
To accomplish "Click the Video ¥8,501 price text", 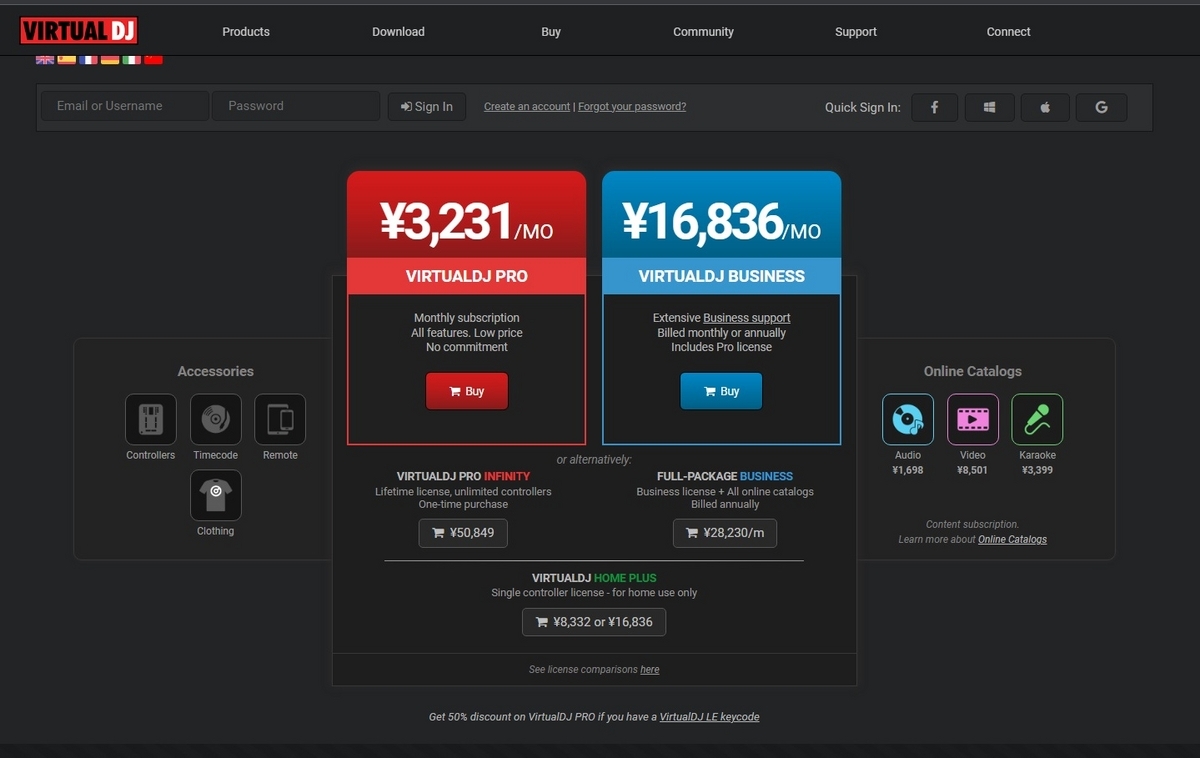I will coord(973,470).
